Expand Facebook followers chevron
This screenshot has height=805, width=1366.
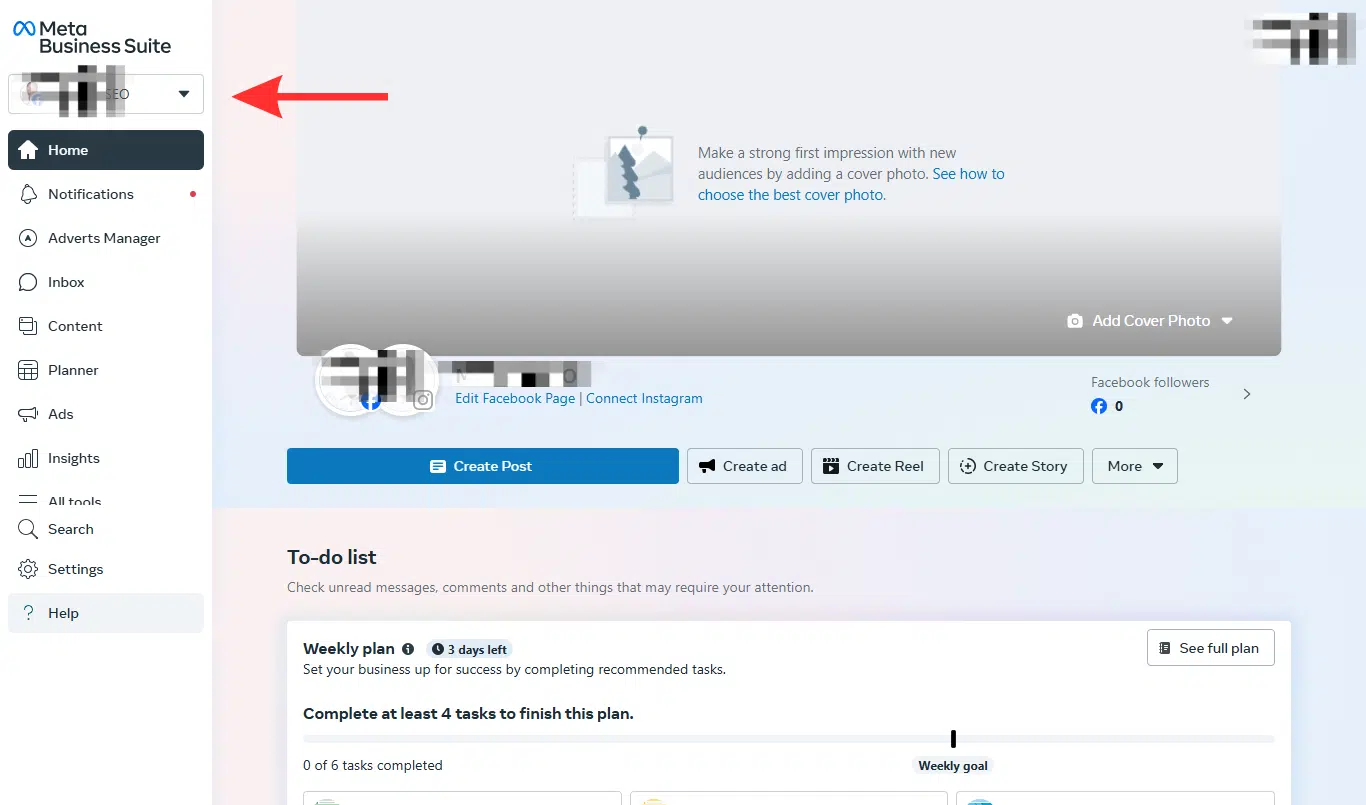pyautogui.click(x=1247, y=394)
